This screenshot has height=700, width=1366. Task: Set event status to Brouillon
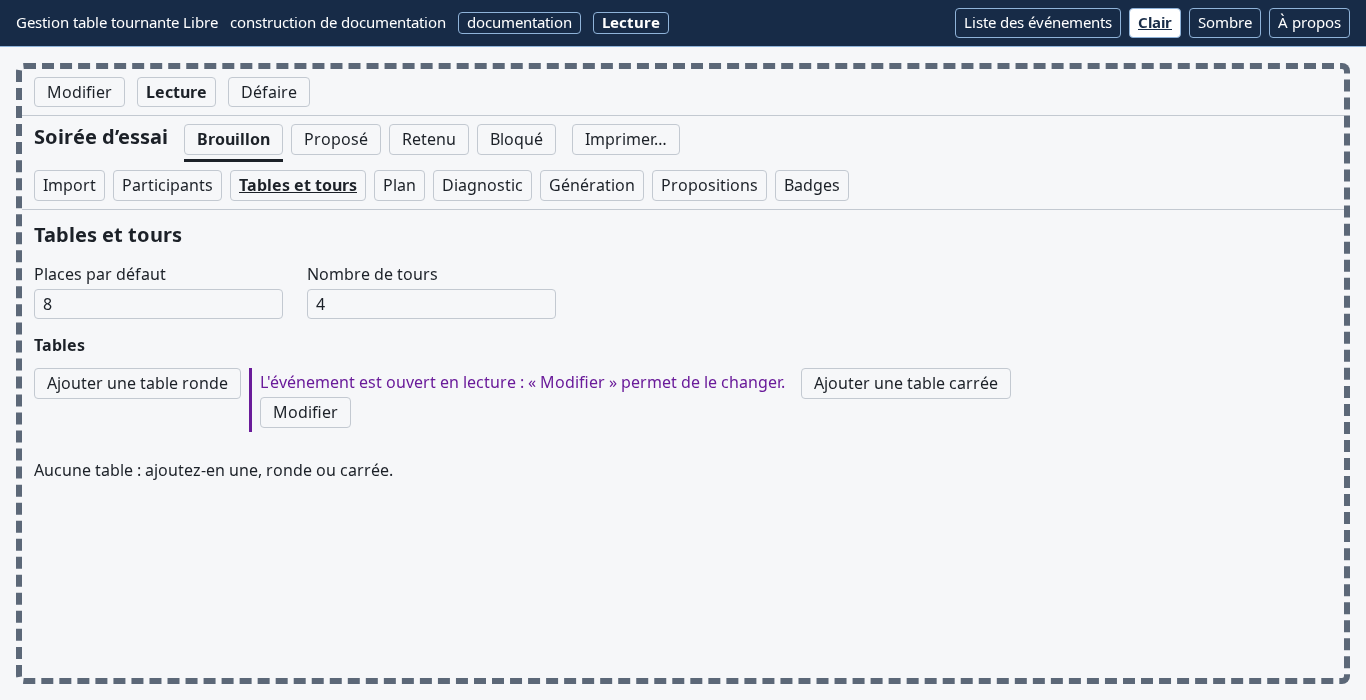[x=233, y=139]
